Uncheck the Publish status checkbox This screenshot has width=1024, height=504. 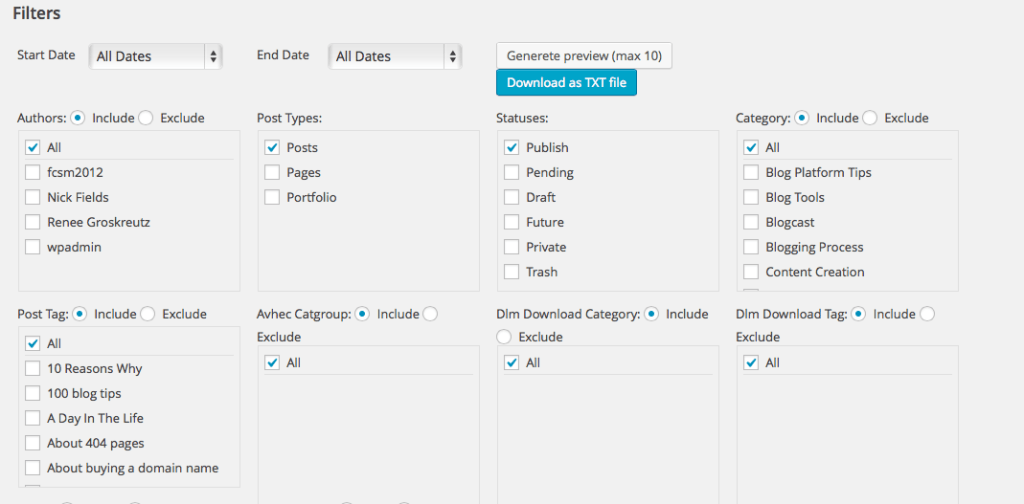(512, 147)
